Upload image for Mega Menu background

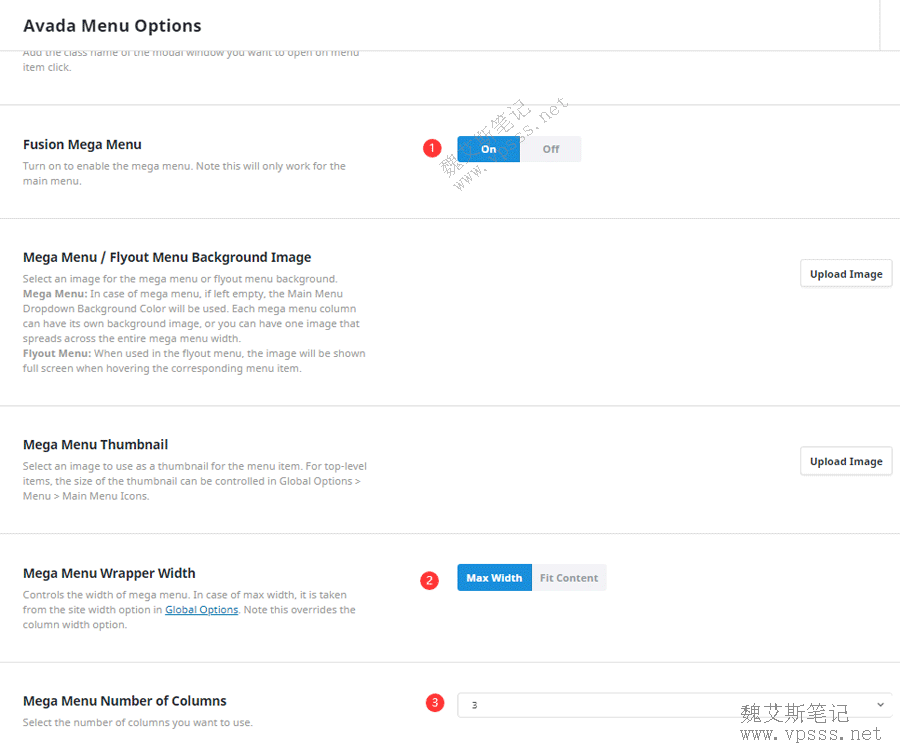coord(846,274)
